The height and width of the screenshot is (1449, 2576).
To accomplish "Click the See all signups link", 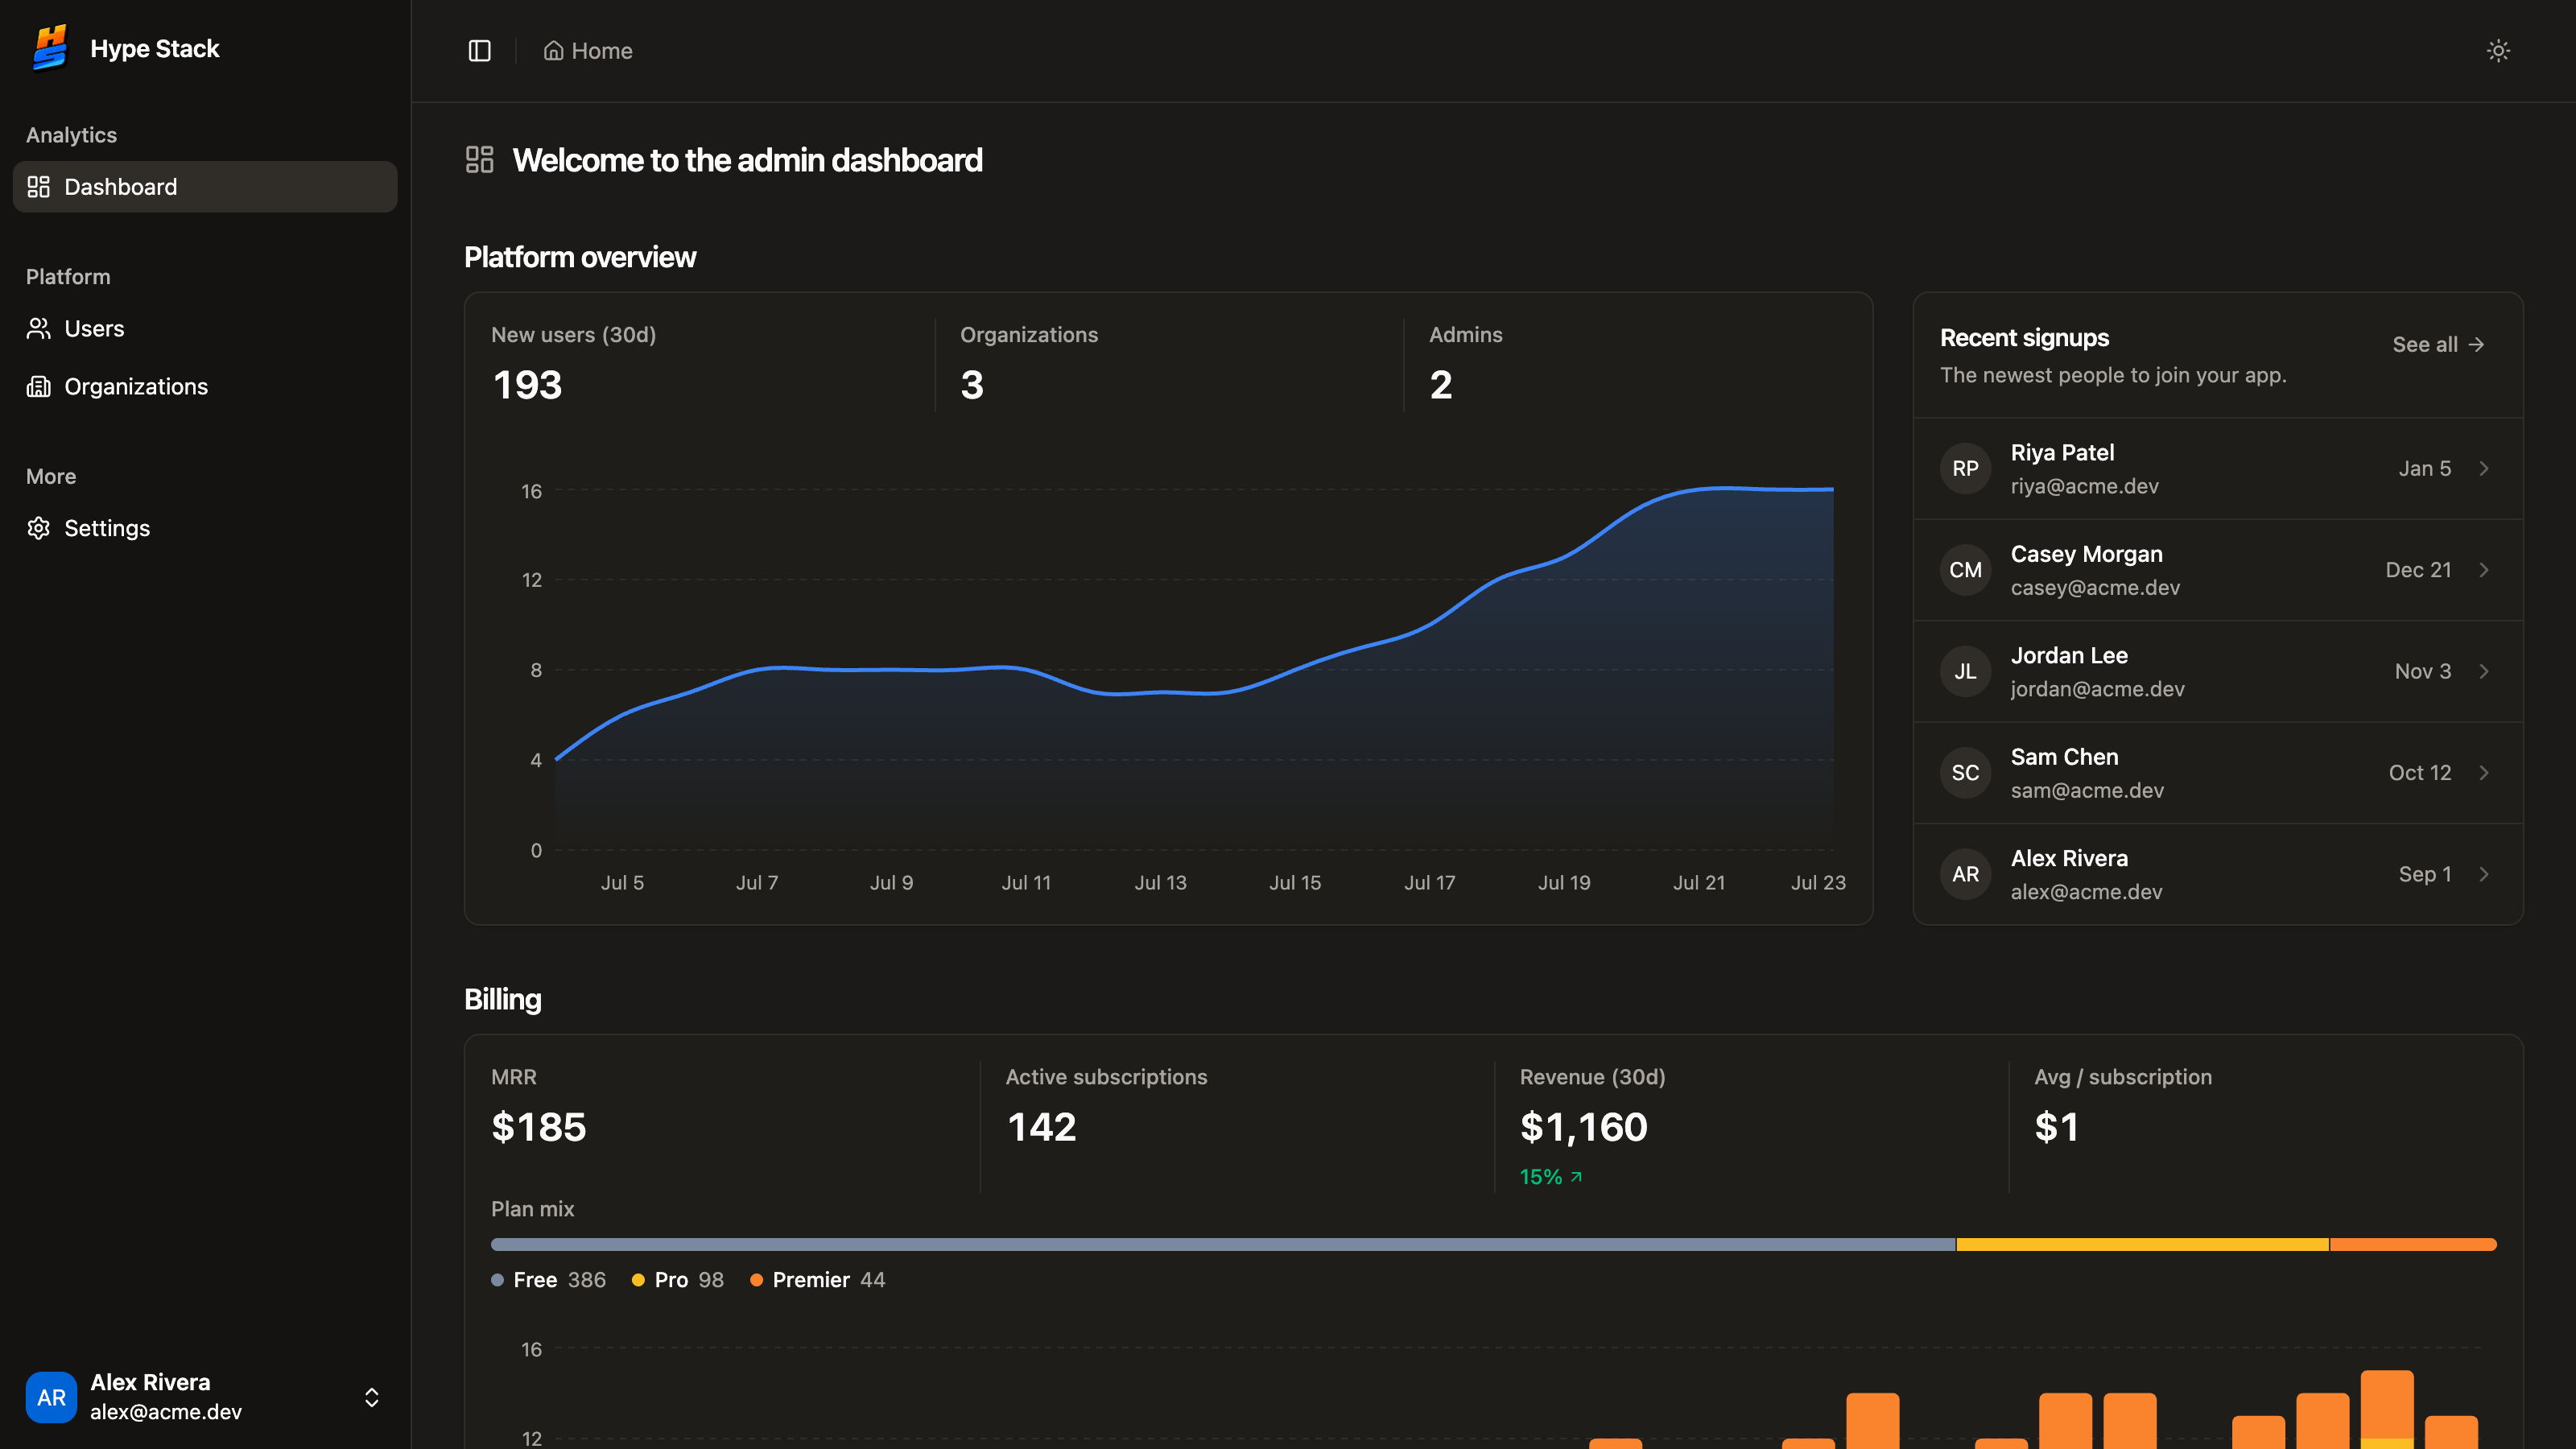I will pos(2438,345).
